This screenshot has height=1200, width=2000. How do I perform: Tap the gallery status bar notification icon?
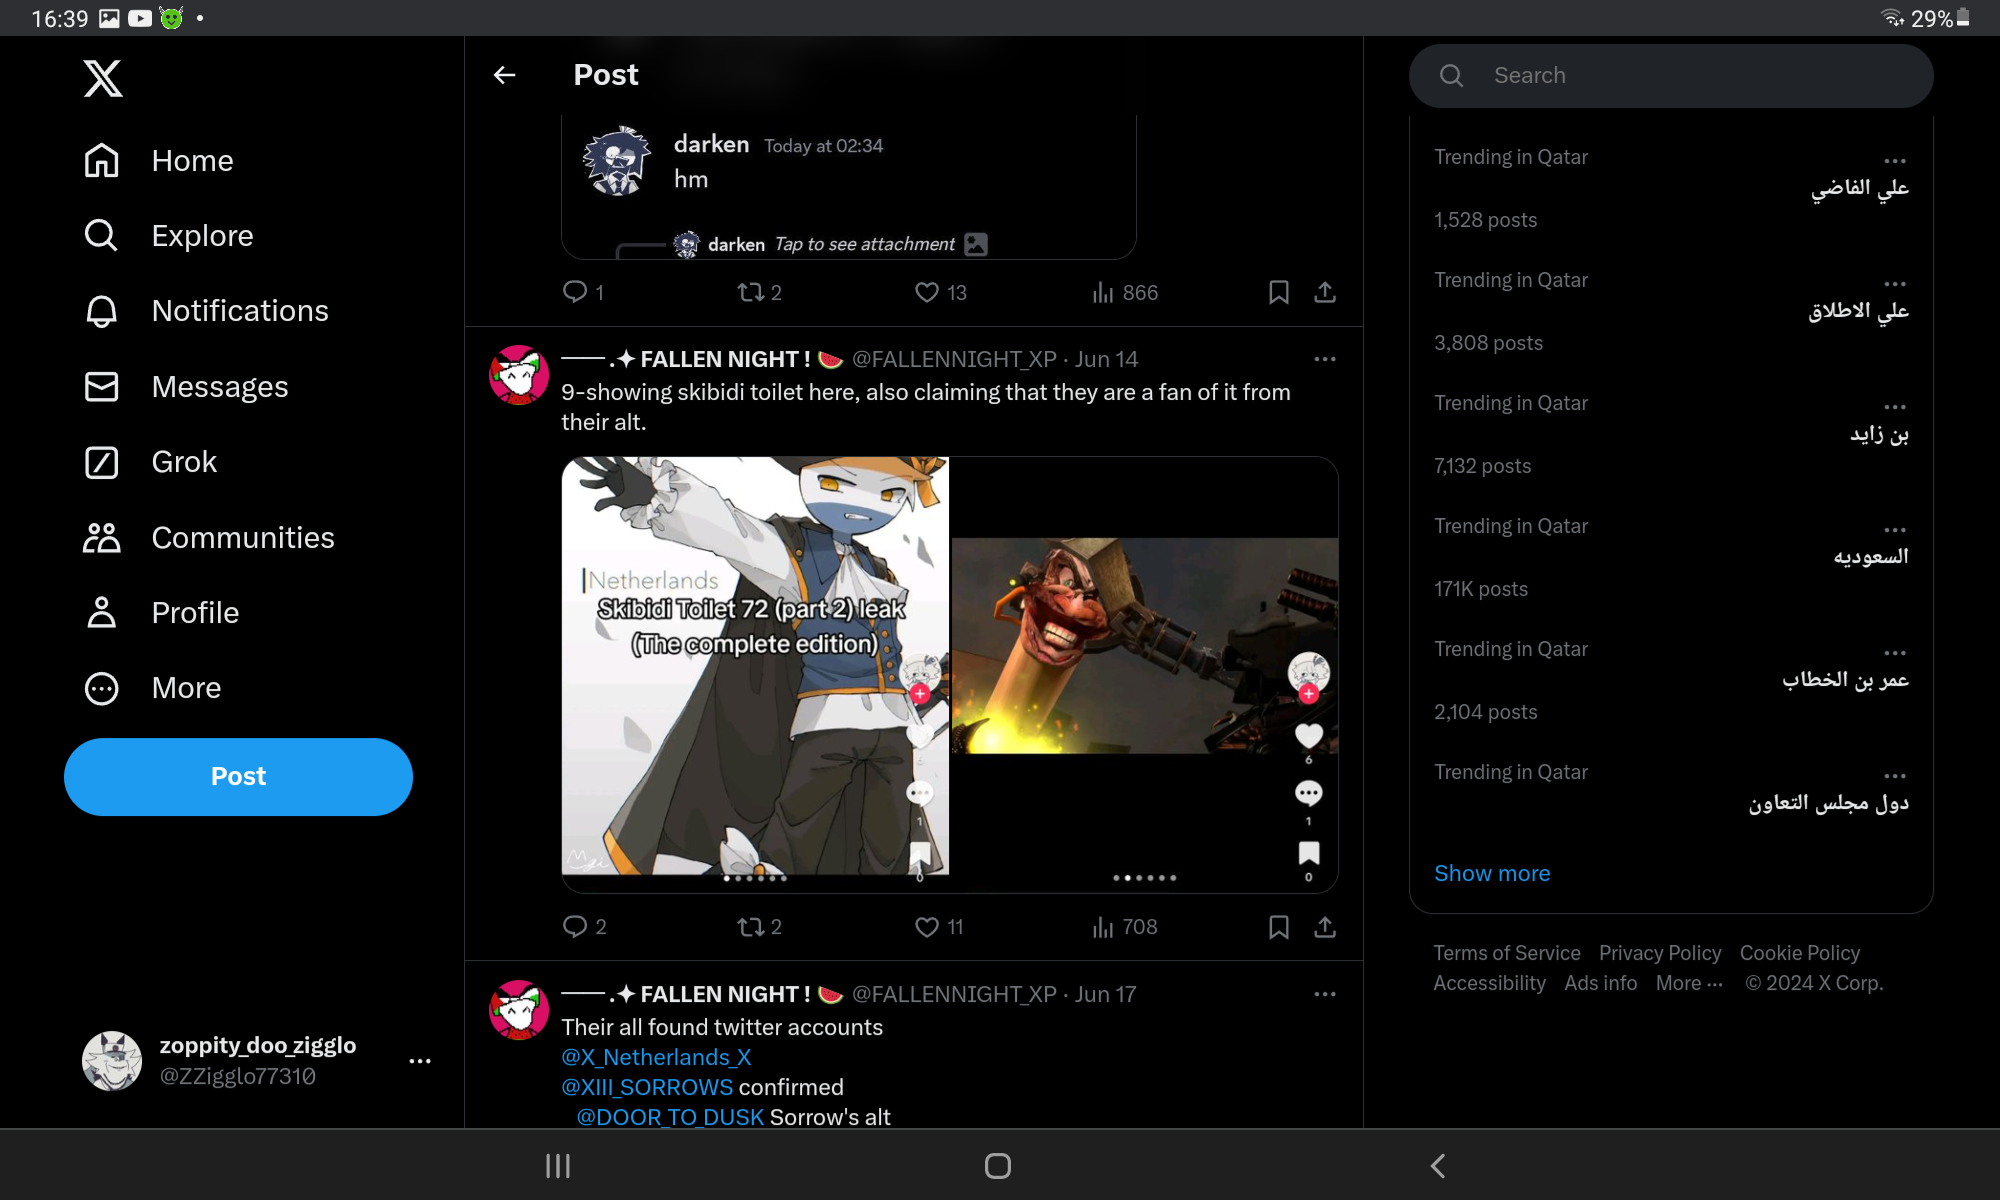tap(109, 18)
